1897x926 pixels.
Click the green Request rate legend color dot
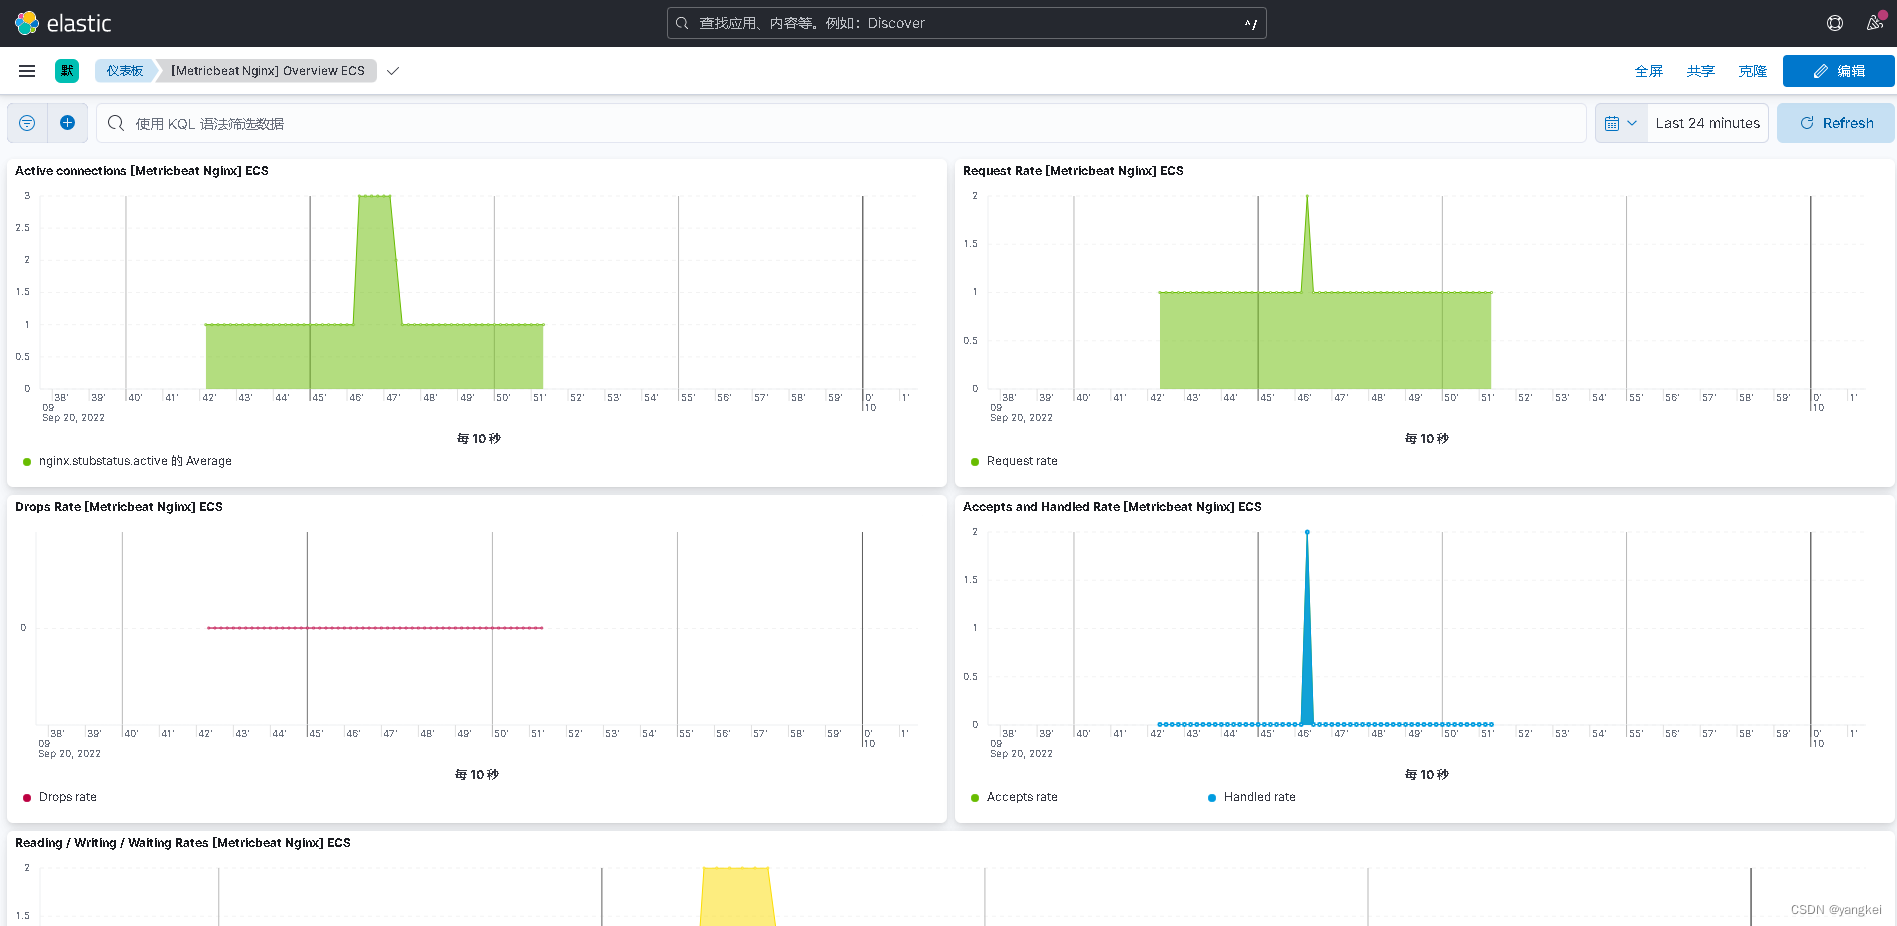click(975, 462)
